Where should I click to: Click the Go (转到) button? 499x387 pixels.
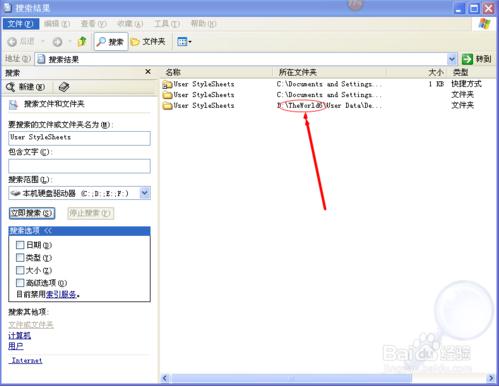point(477,59)
